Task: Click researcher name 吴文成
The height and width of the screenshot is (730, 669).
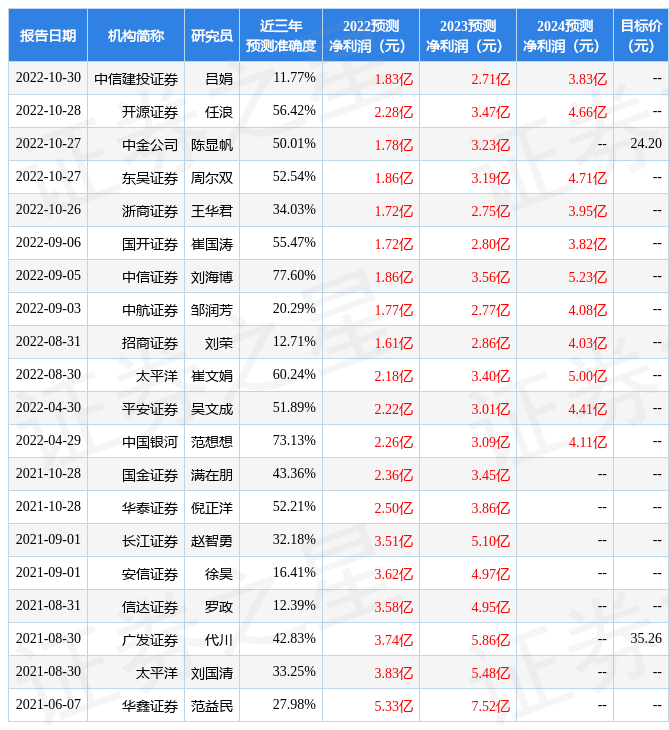Action: [x=212, y=409]
